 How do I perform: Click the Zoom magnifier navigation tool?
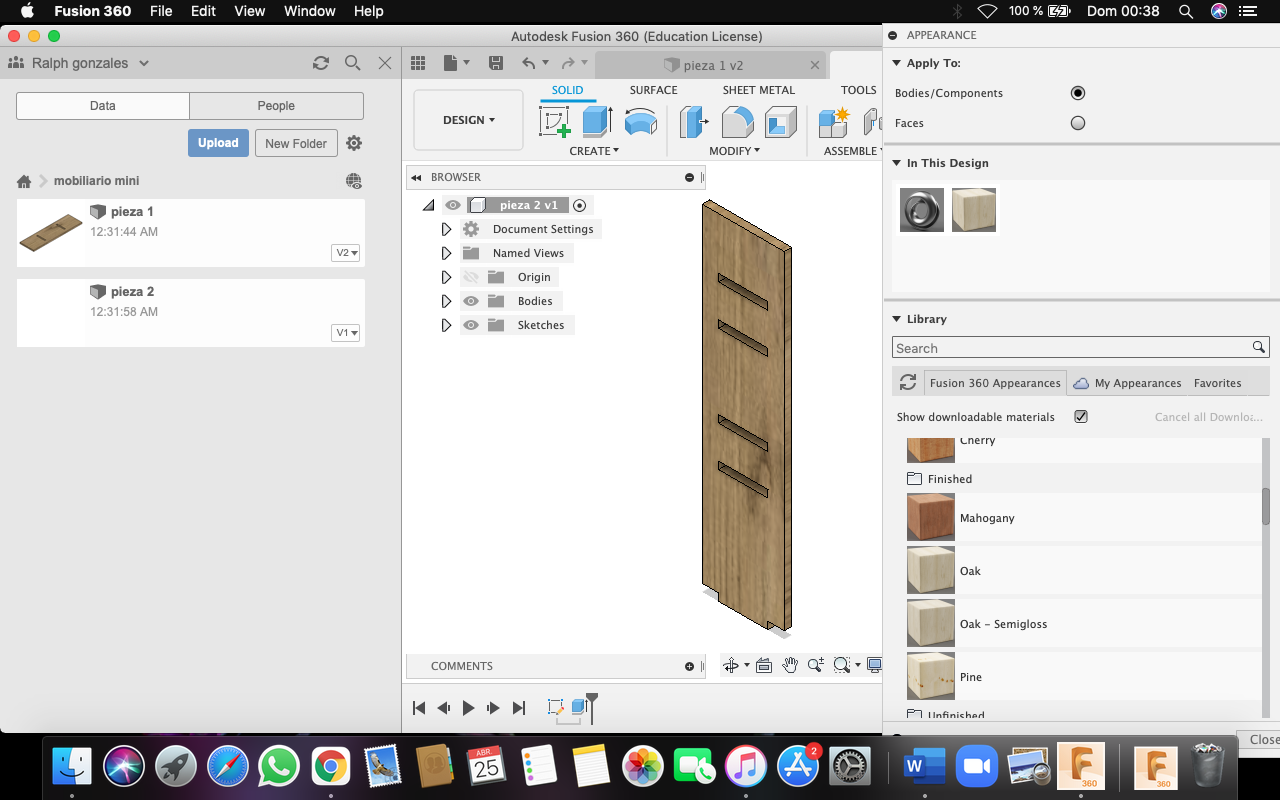815,665
